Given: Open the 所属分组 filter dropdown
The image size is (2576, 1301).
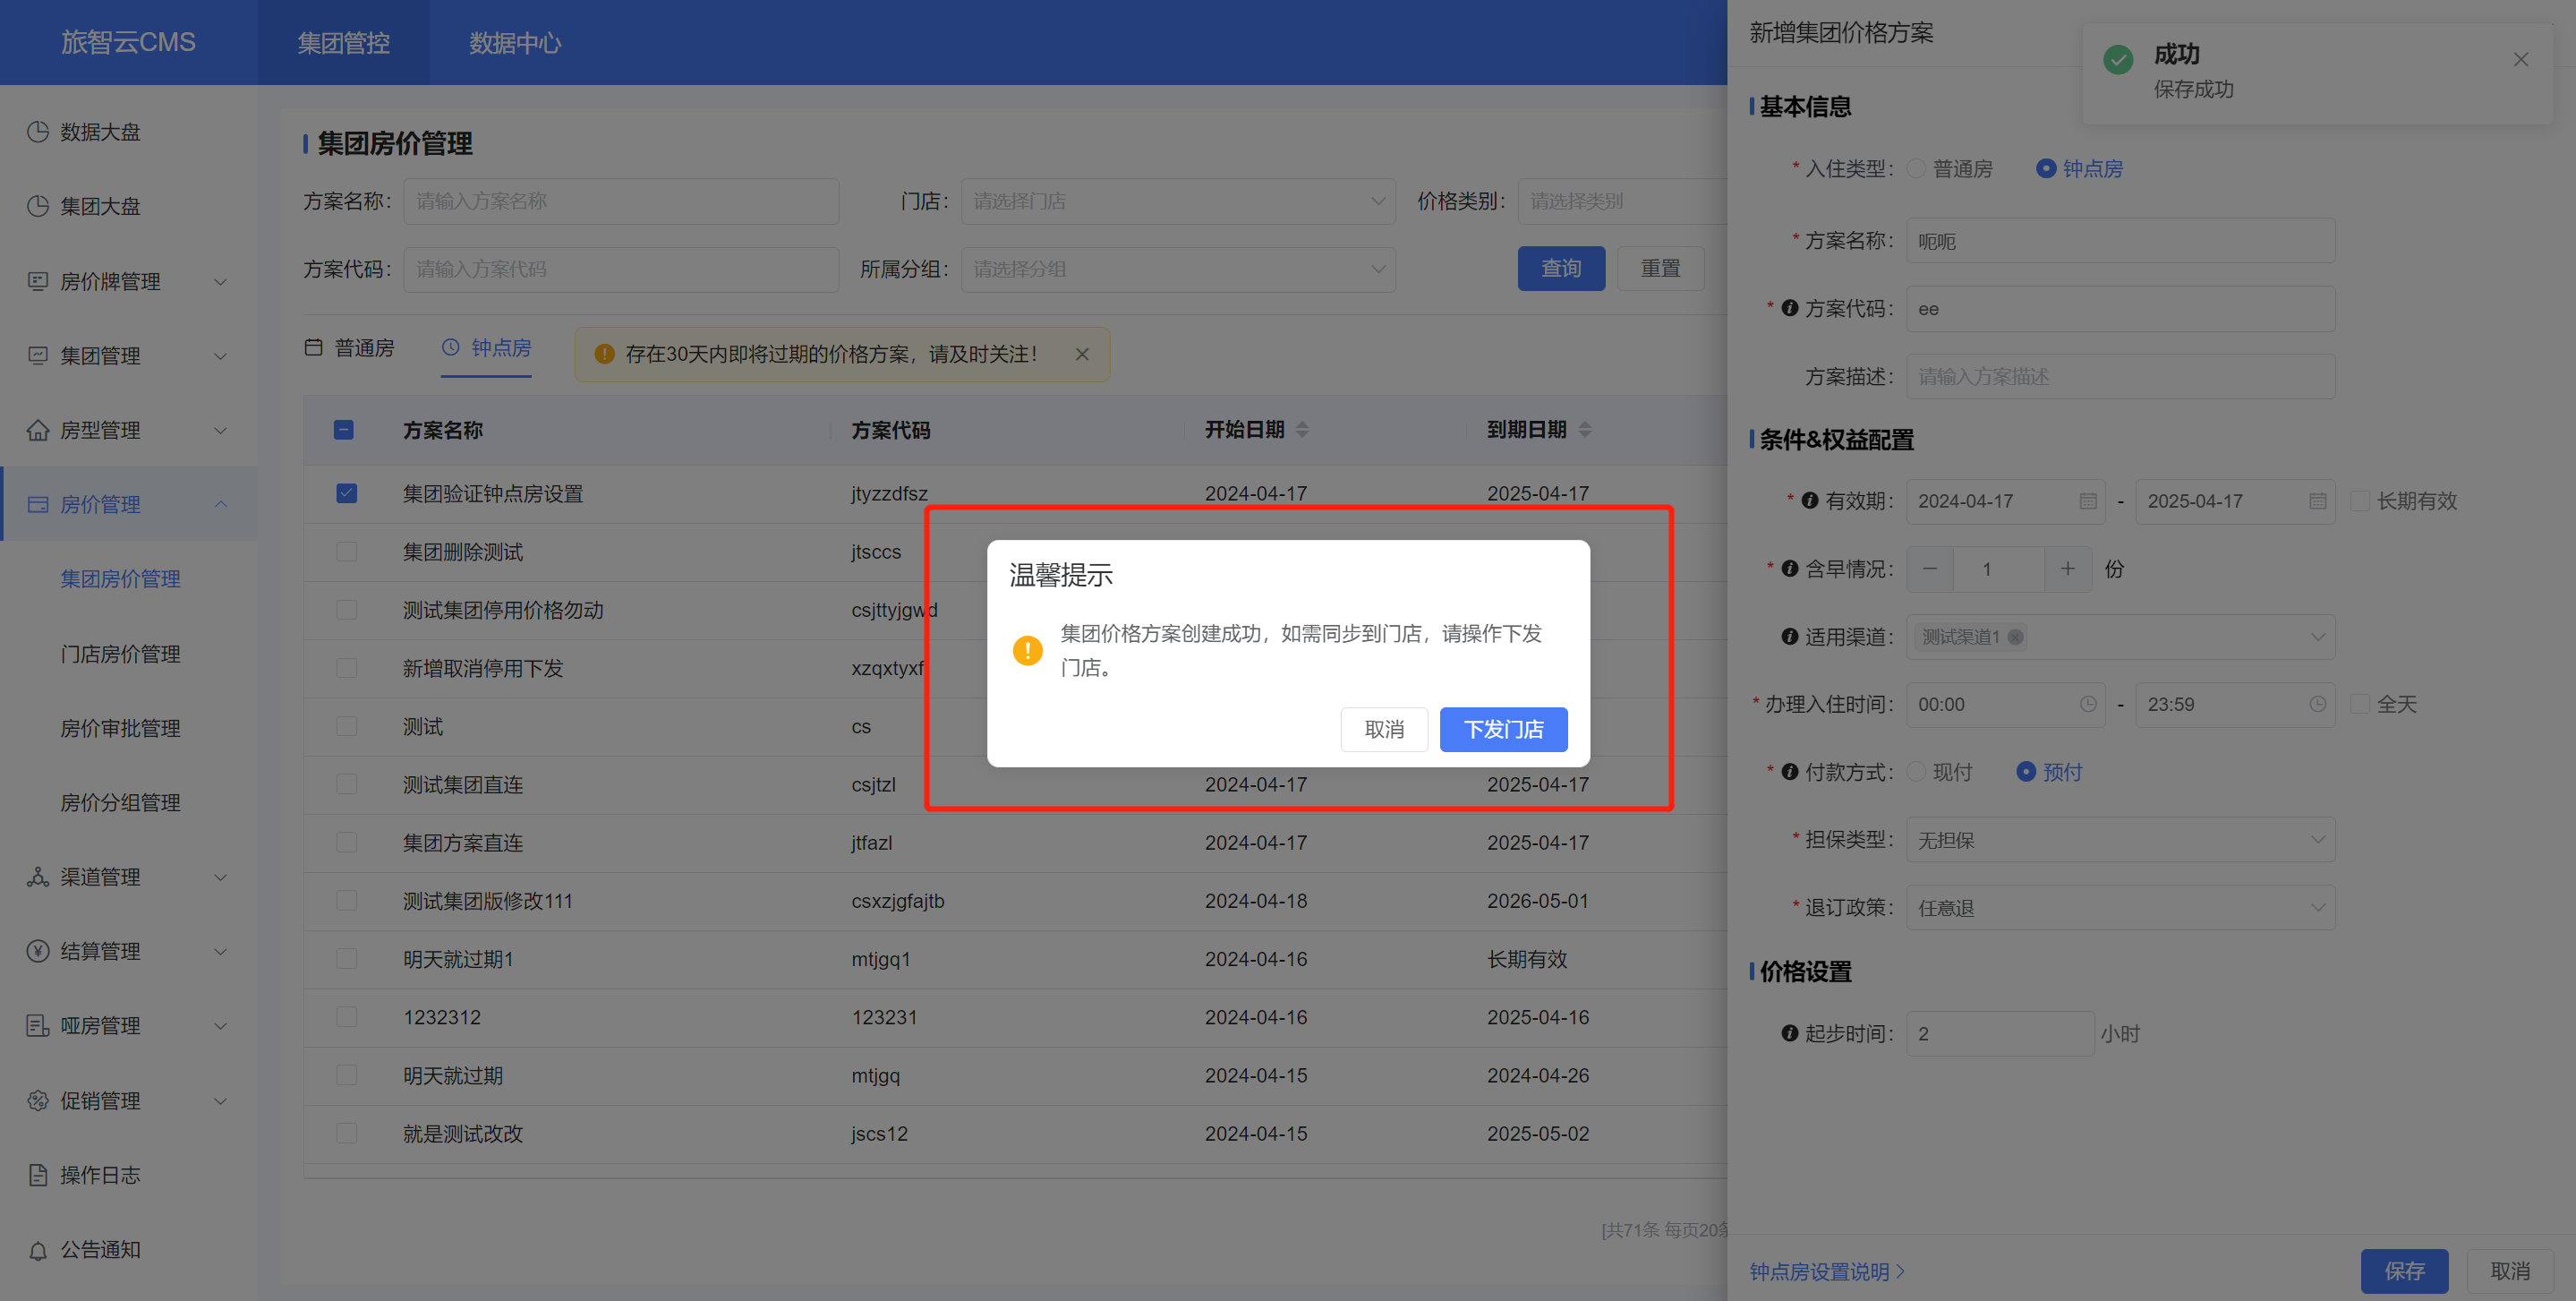Looking at the screenshot, I should tap(1178, 269).
